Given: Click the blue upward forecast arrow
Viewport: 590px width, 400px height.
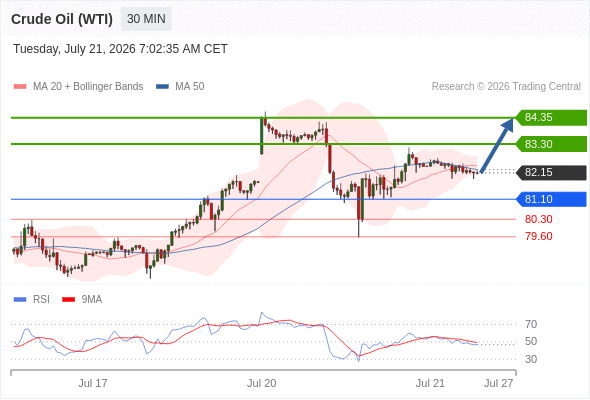Looking at the screenshot, I should coord(497,146).
